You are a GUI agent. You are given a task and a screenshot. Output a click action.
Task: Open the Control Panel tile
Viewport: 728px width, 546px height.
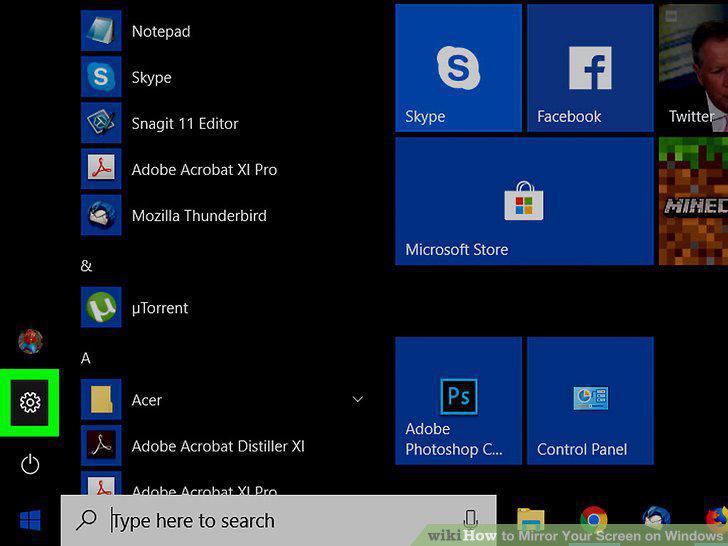coord(590,401)
